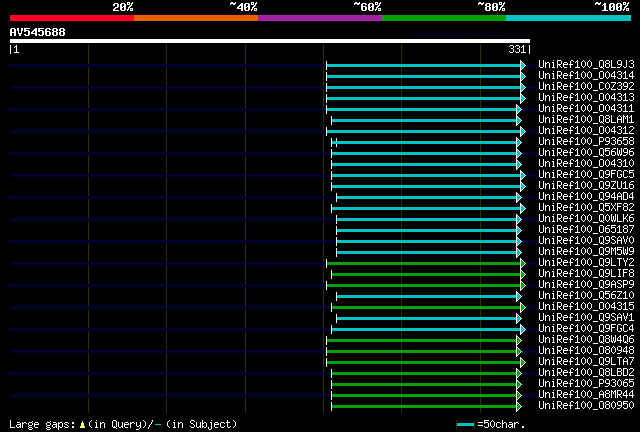
Task: Click the query end position marker 331
Action: (519, 49)
